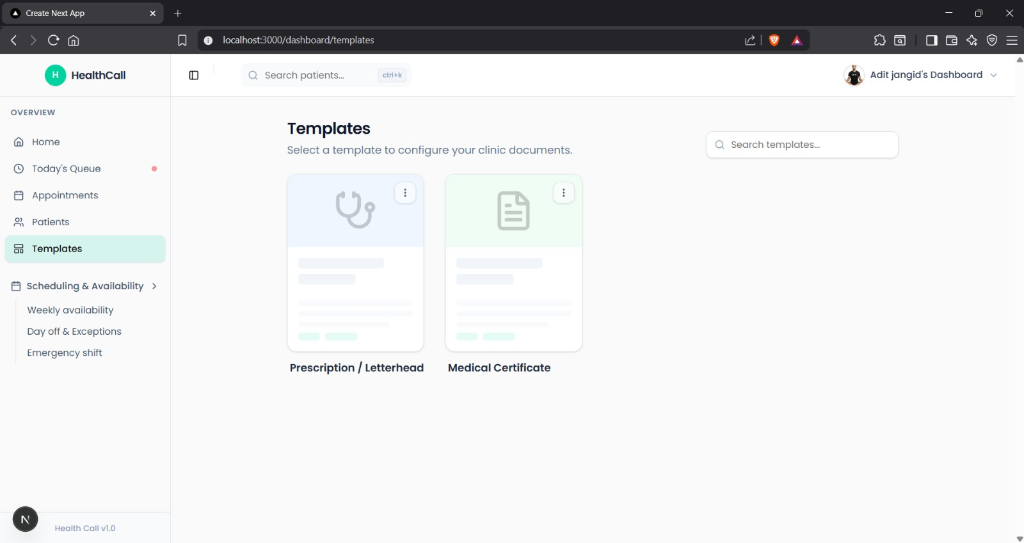The image size is (1024, 543).
Task: Open Brave Shields lion icon
Action: (774, 40)
